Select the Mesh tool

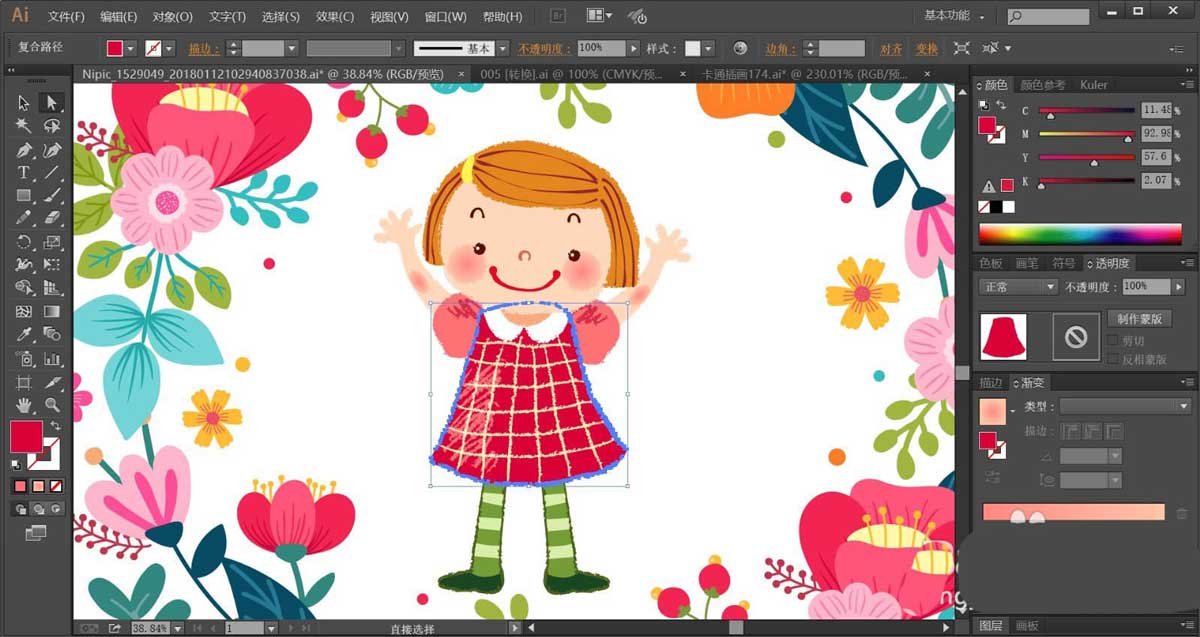coord(24,312)
